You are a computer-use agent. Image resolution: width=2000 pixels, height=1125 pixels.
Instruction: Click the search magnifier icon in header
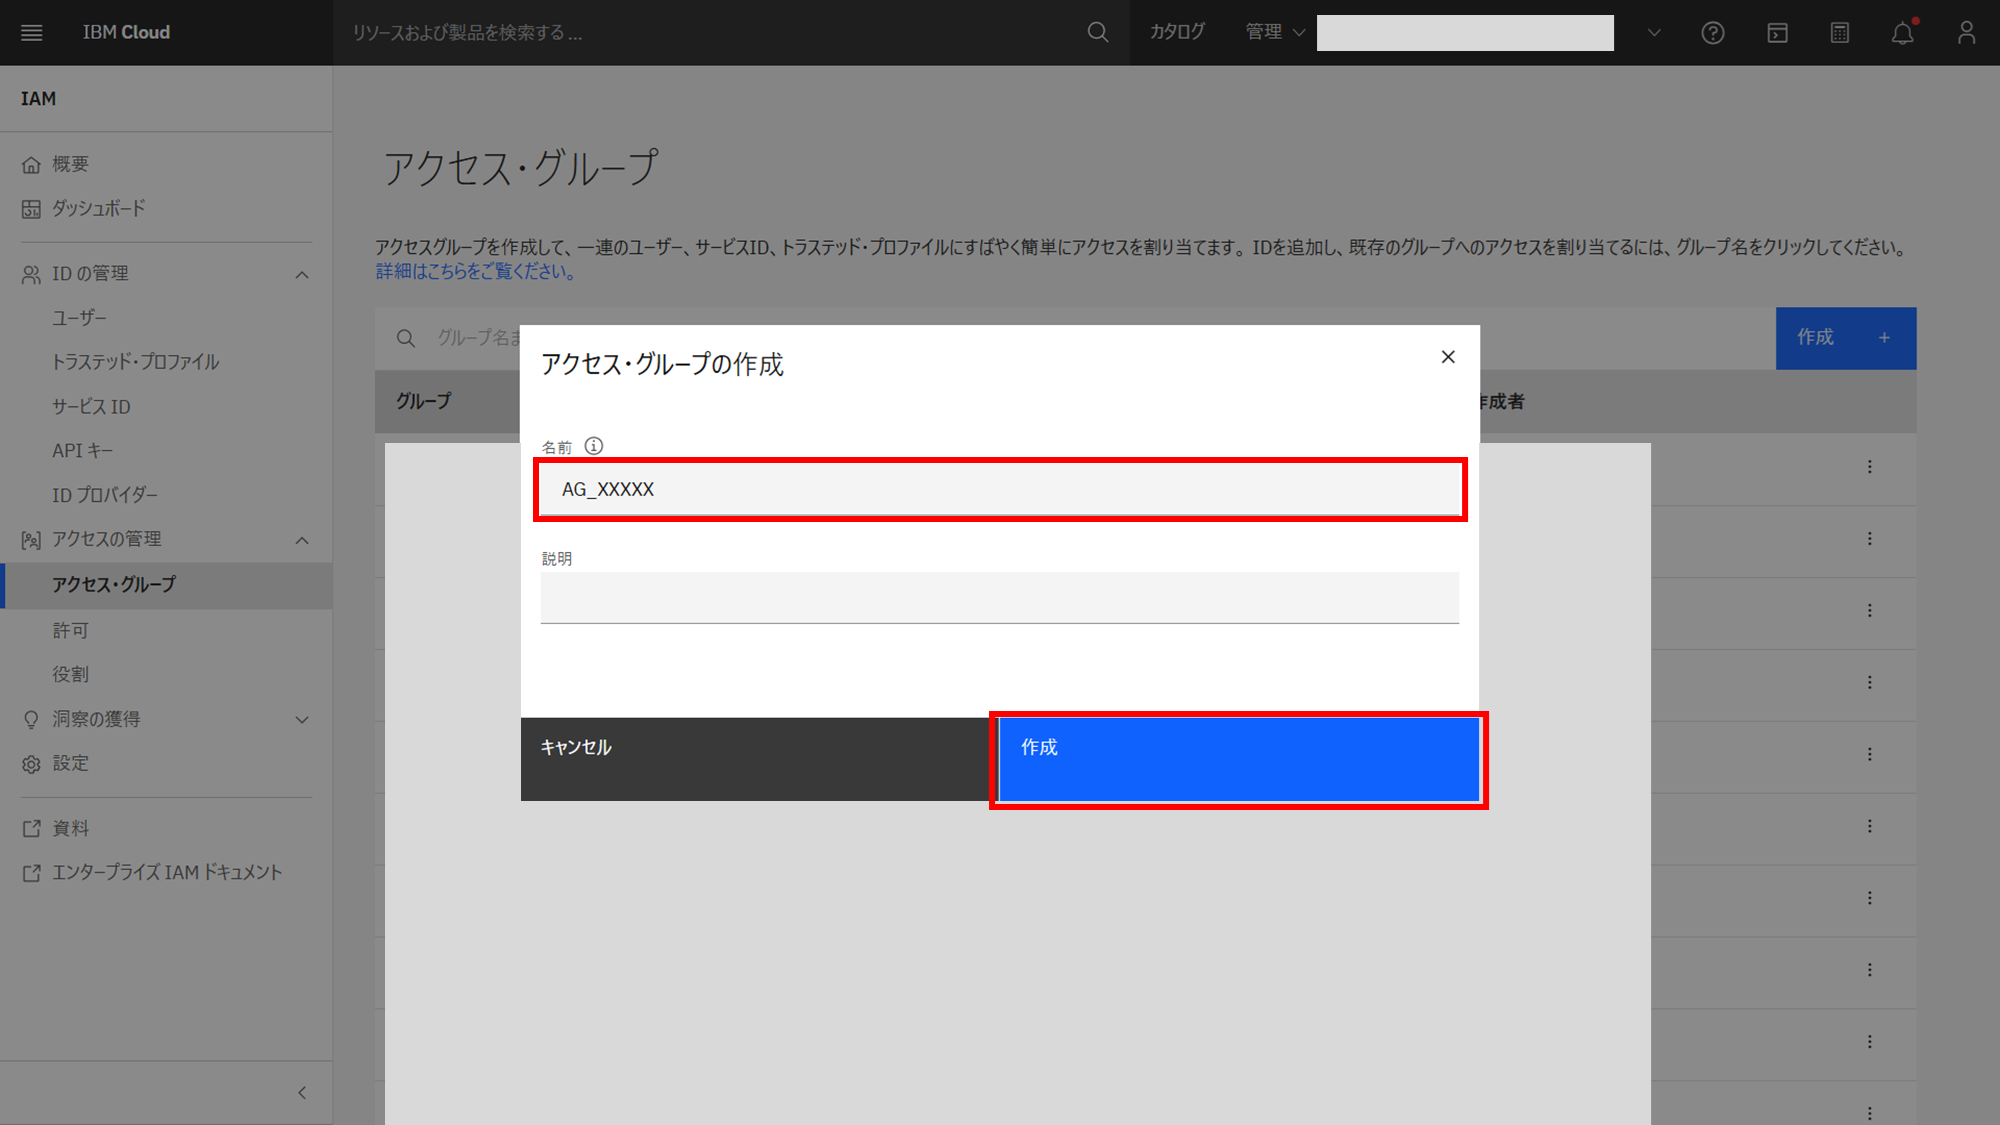[1097, 32]
